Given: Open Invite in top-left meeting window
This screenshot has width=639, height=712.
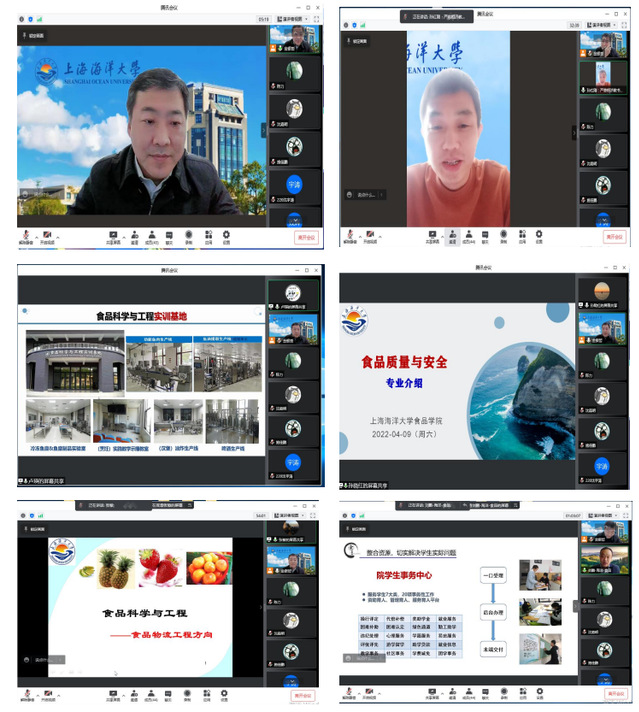Looking at the screenshot, I should point(134,236).
